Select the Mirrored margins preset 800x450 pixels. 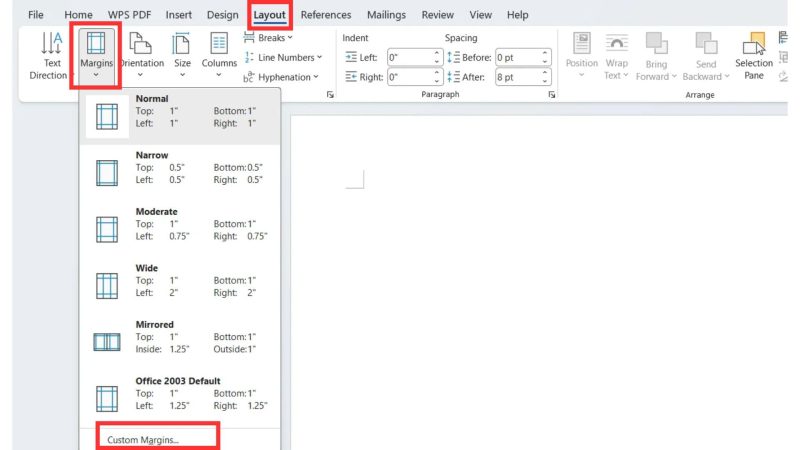[x=180, y=342]
